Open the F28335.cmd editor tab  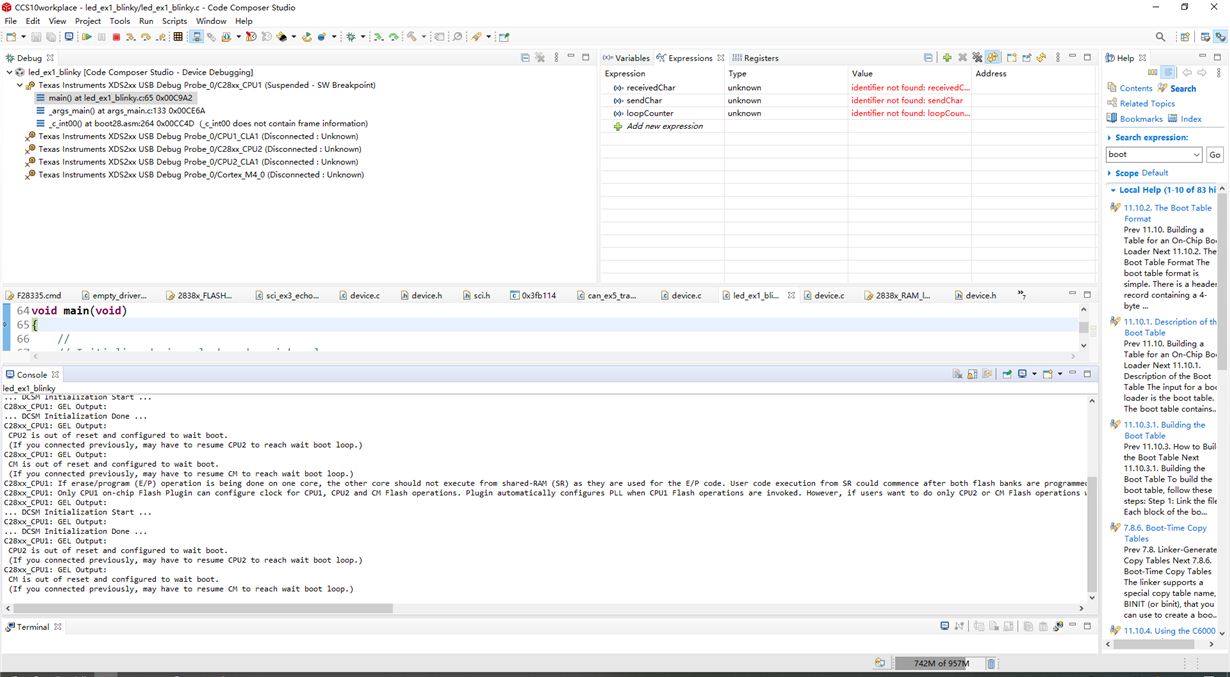coord(33,296)
